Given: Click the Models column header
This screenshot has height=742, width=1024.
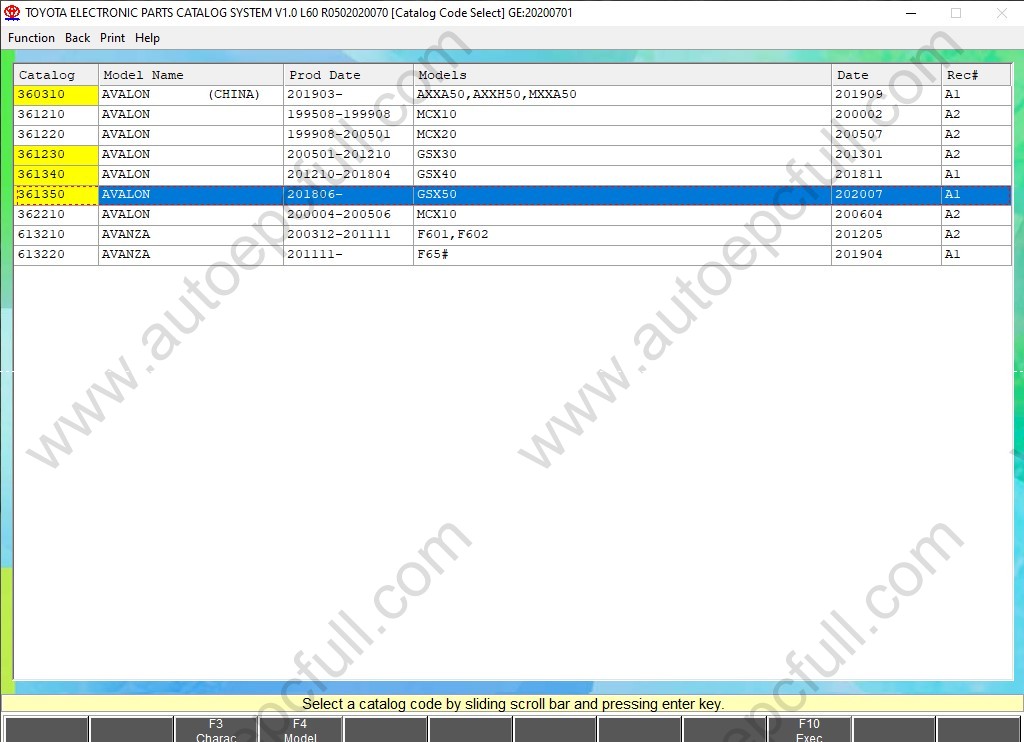Looking at the screenshot, I should (622, 74).
